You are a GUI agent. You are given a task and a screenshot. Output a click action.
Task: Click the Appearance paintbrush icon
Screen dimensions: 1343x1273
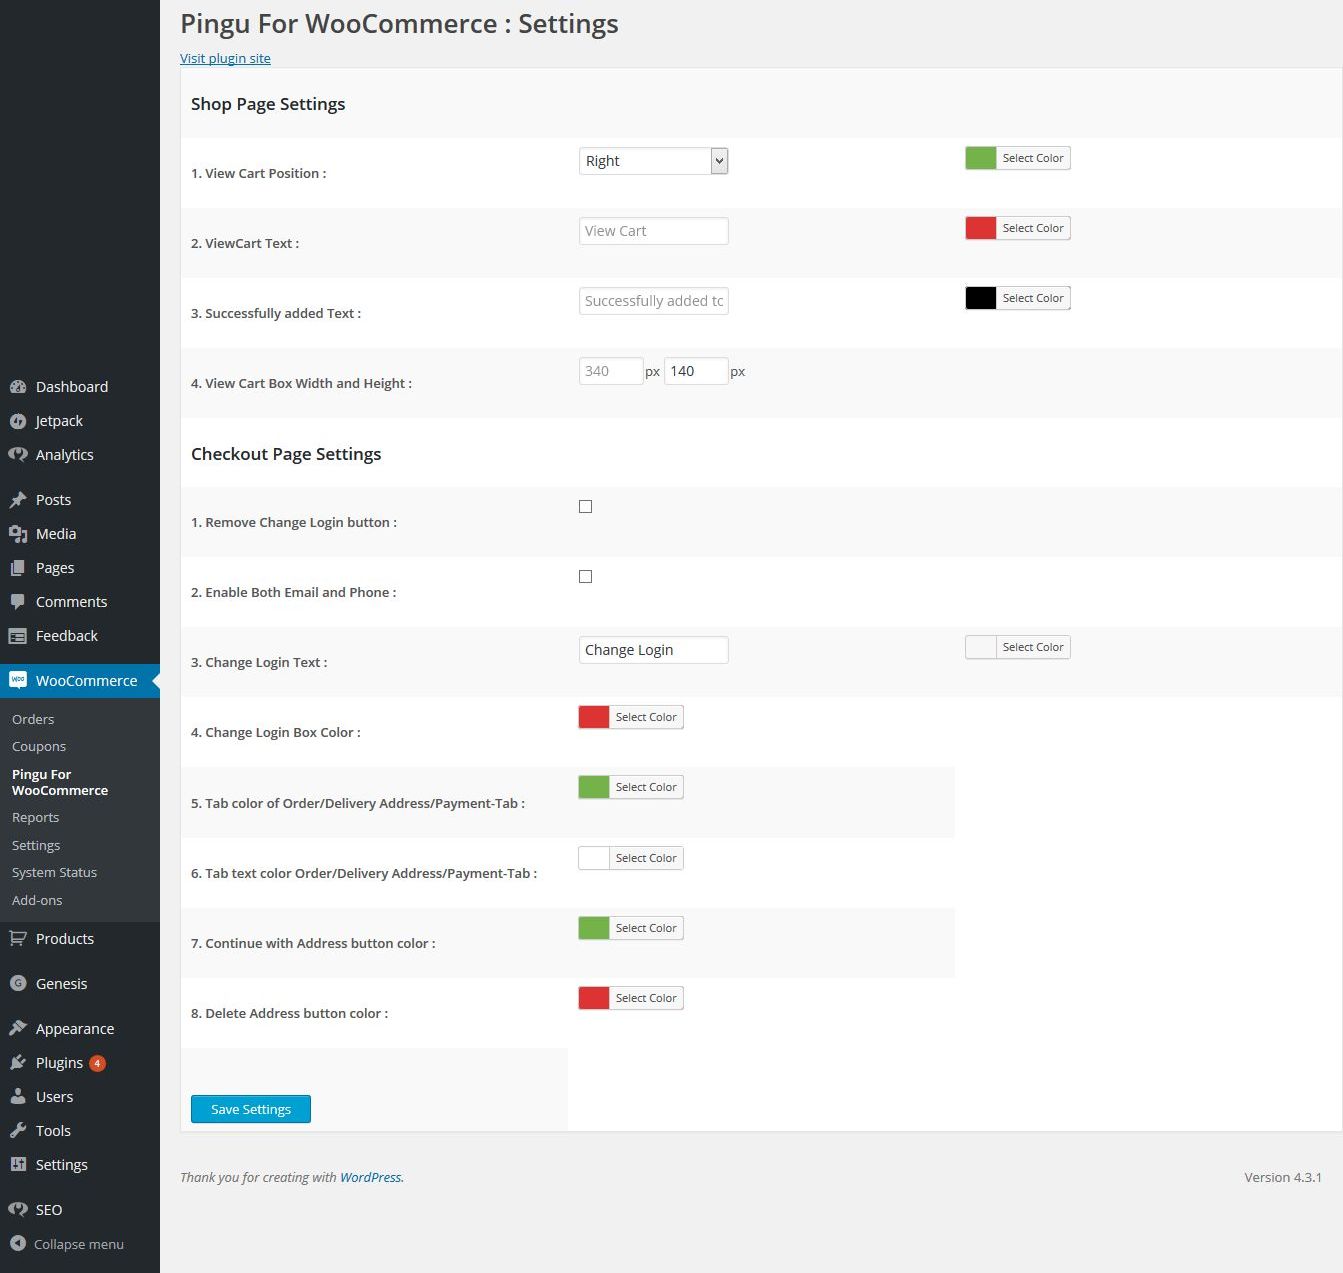pyautogui.click(x=18, y=1029)
